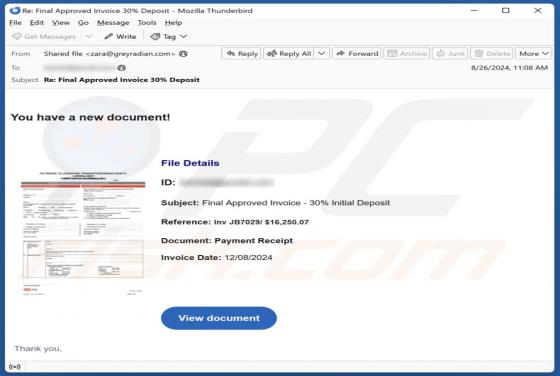
Task: Click the date 8/26/2024, 11:08 AM
Action: pyautogui.click(x=509, y=68)
